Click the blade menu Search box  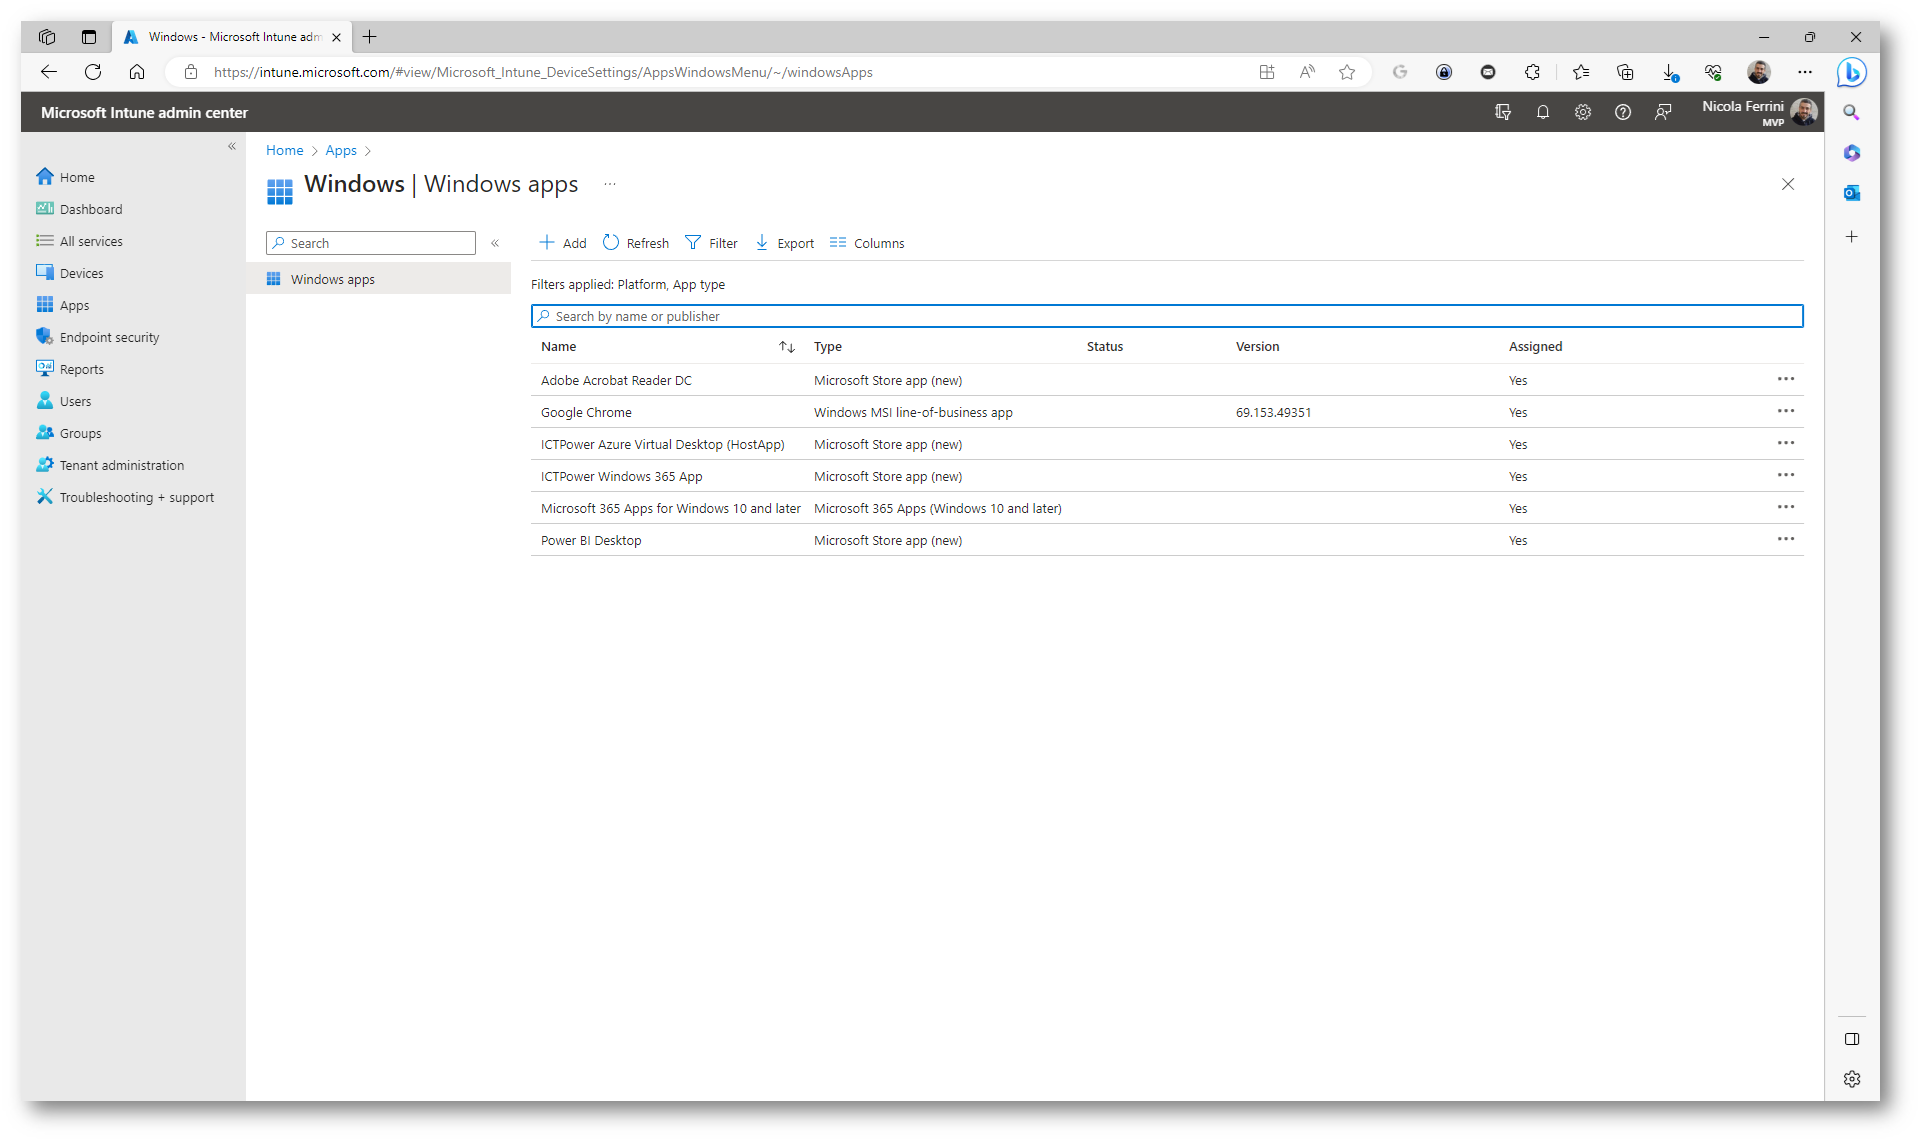[371, 243]
